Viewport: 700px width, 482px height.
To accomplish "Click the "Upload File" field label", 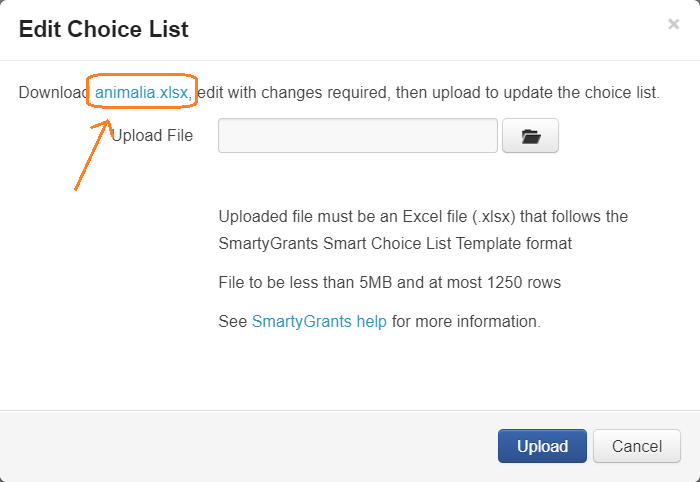I will click(x=152, y=135).
